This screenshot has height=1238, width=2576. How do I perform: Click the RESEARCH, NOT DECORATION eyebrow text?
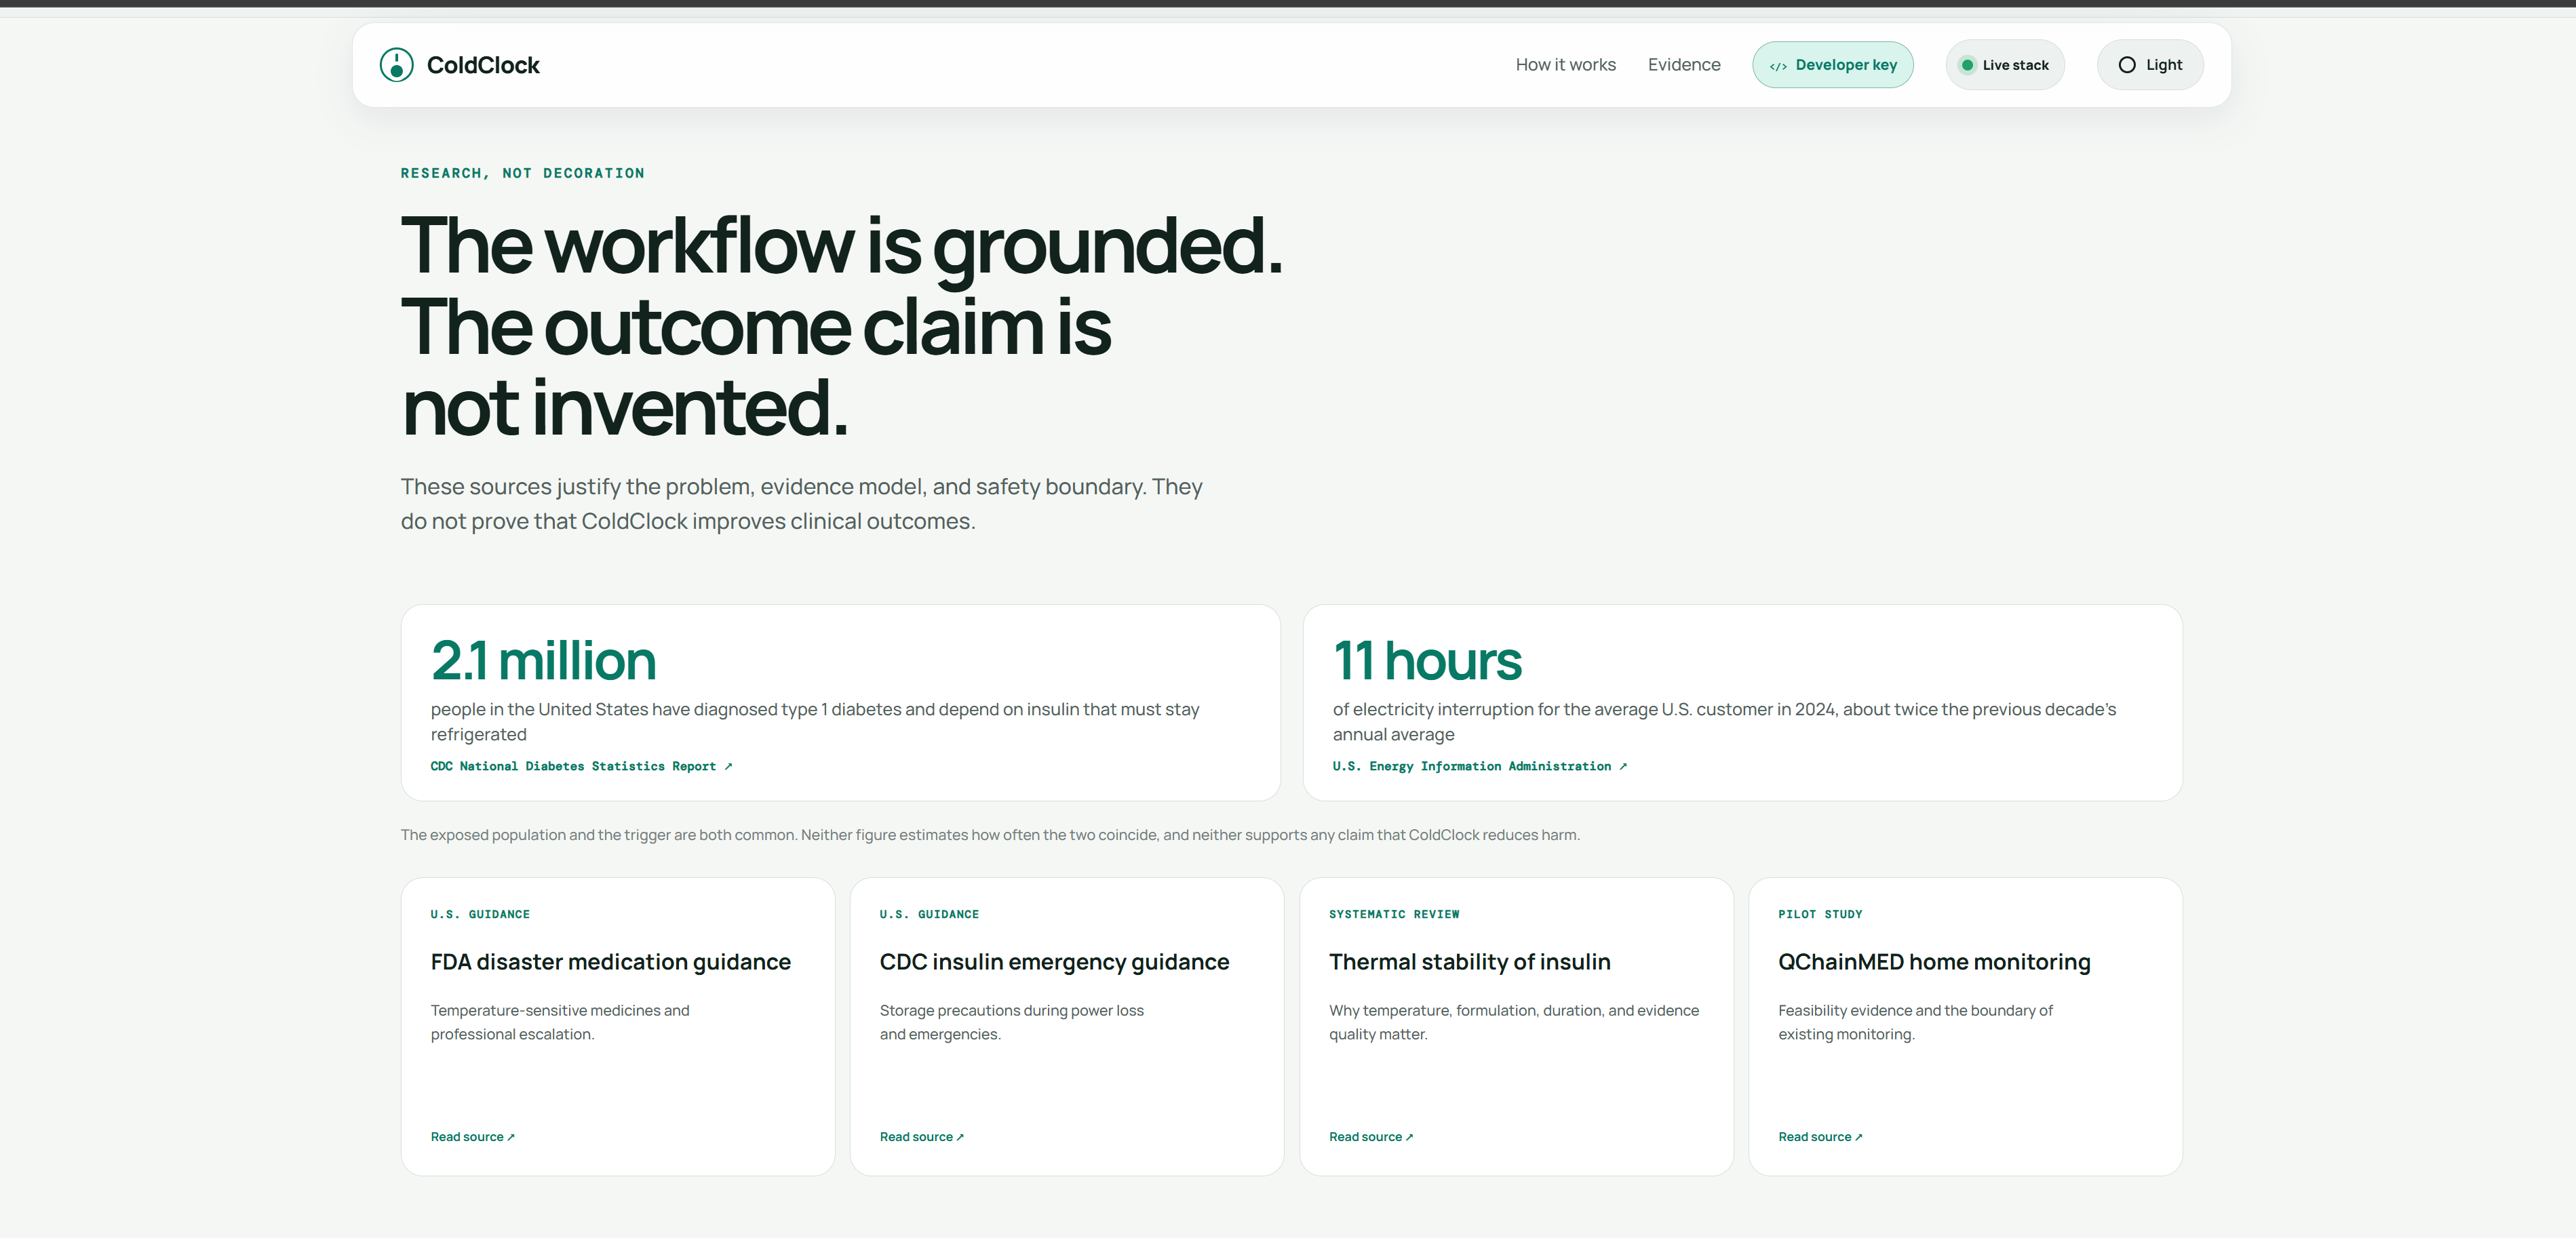[522, 173]
